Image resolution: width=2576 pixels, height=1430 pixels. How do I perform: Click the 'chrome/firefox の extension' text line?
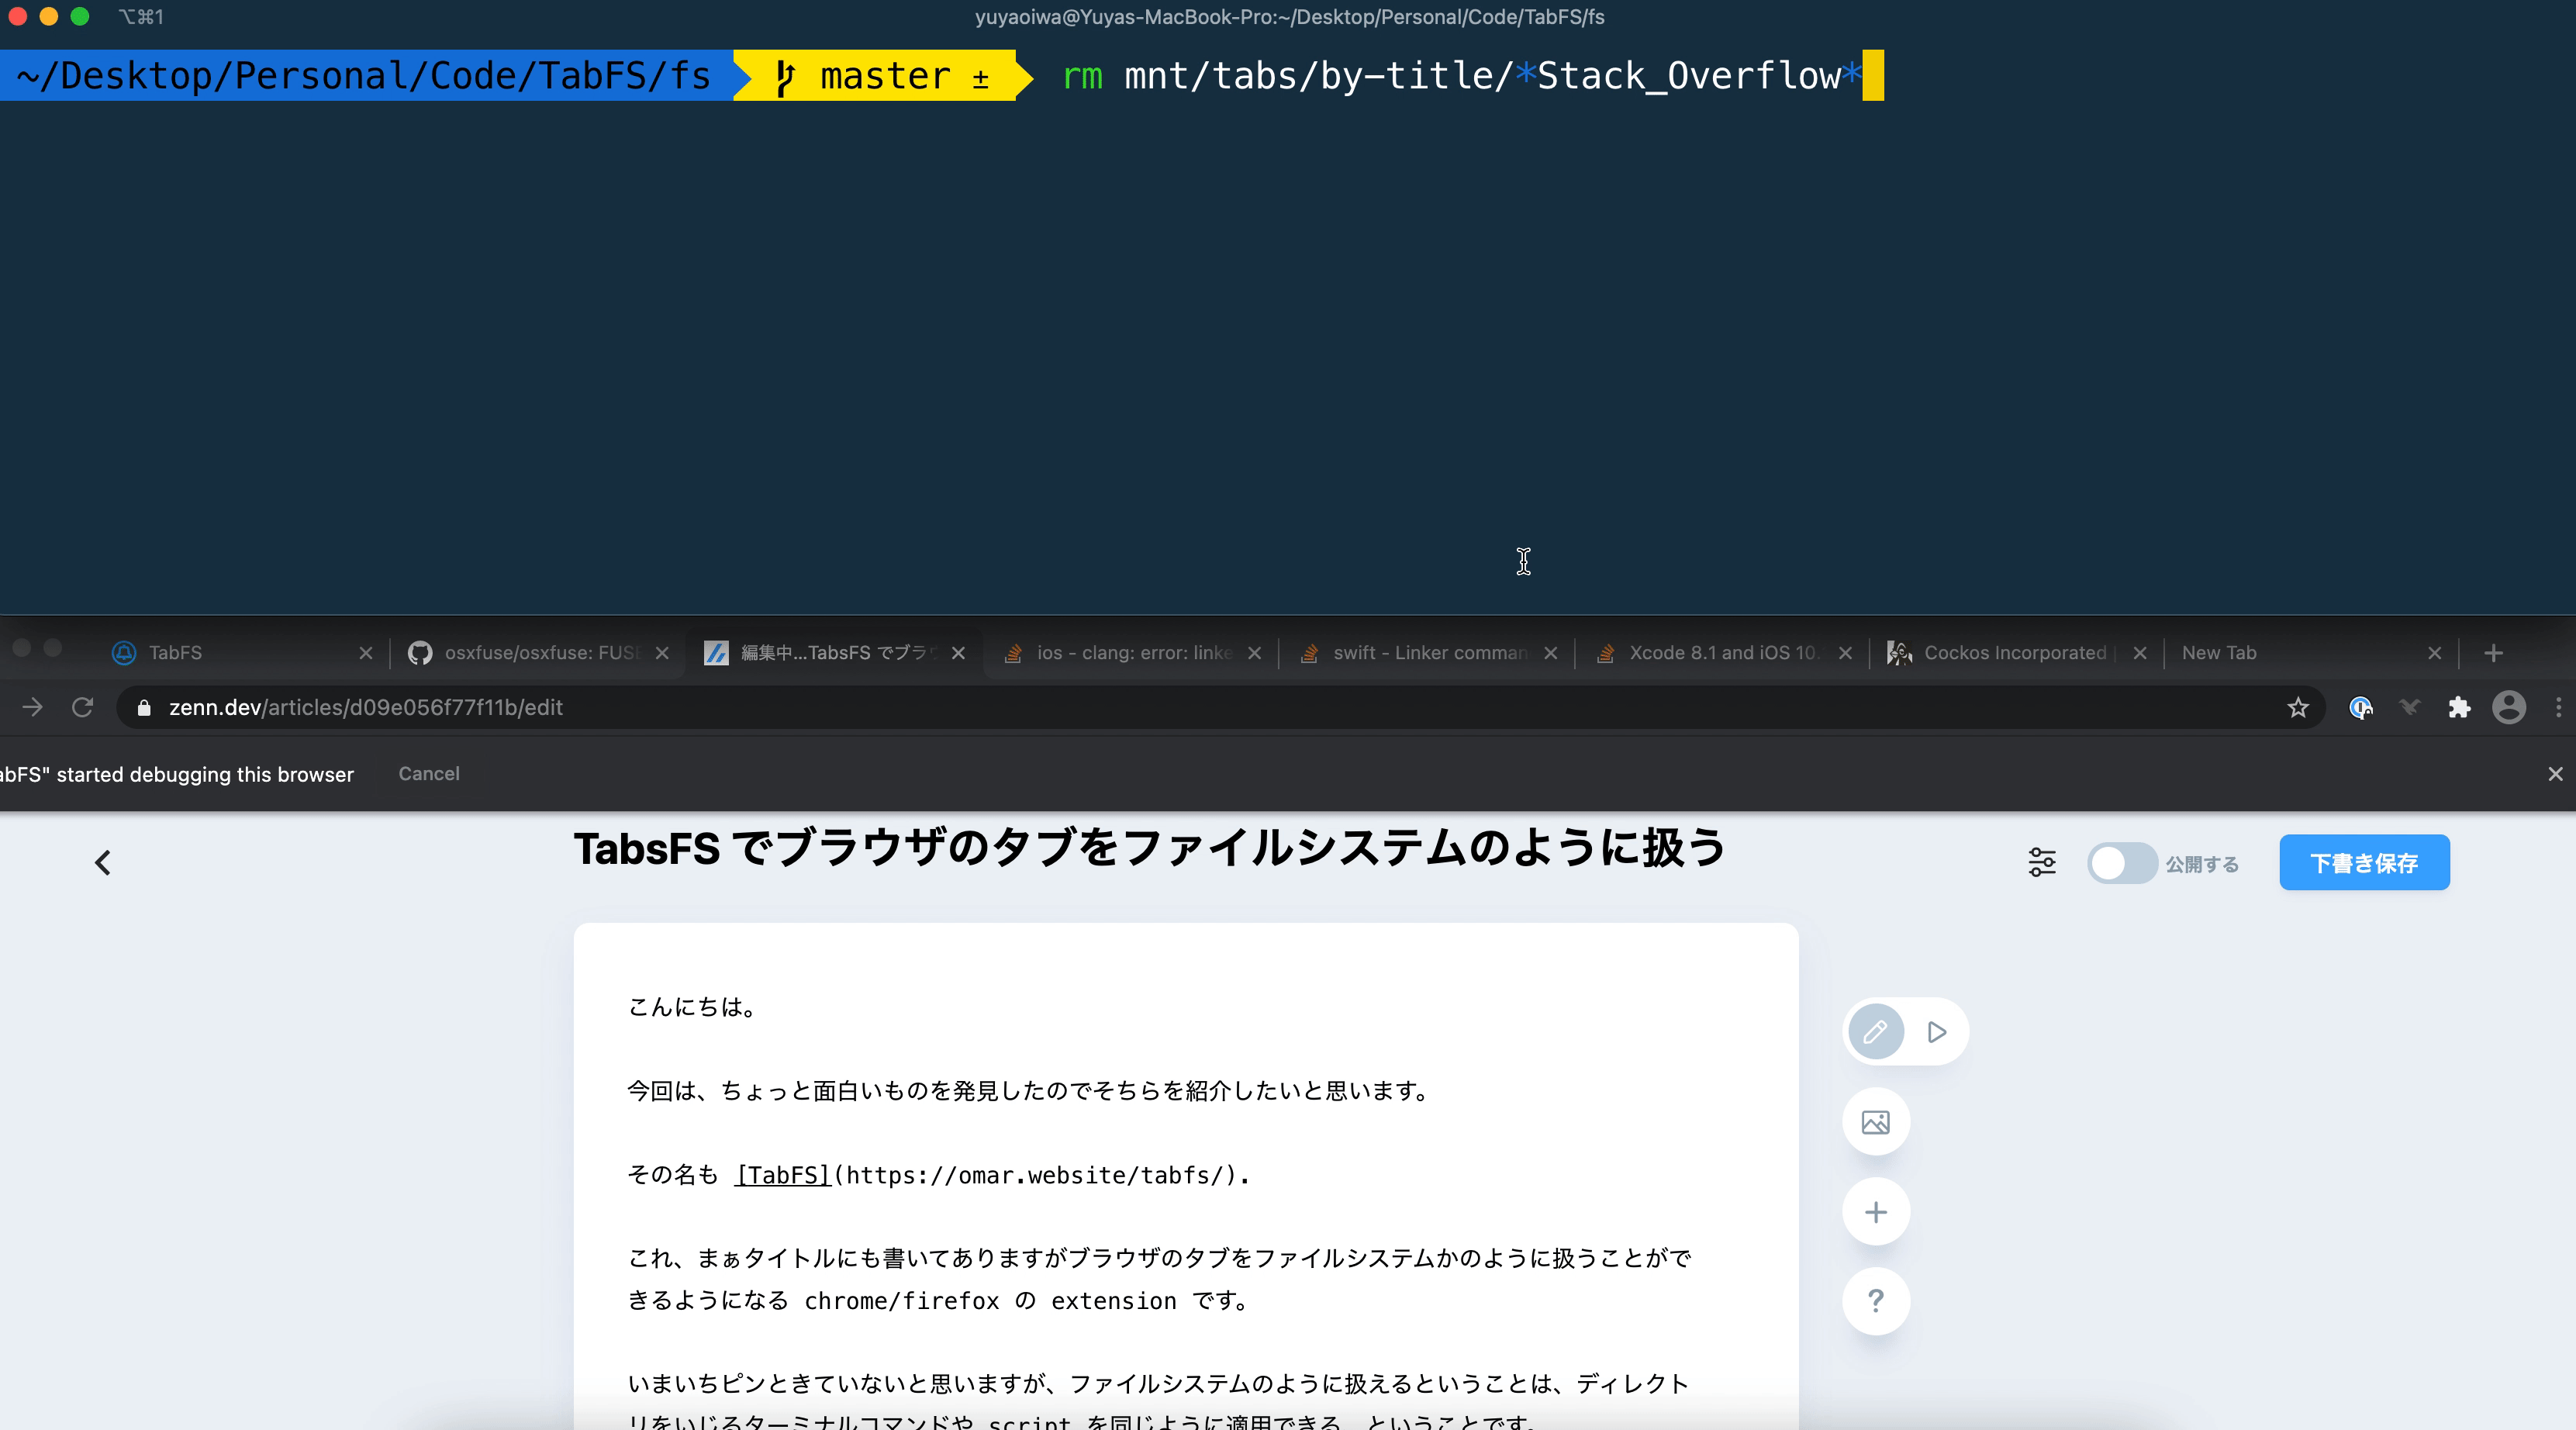[x=940, y=1301]
